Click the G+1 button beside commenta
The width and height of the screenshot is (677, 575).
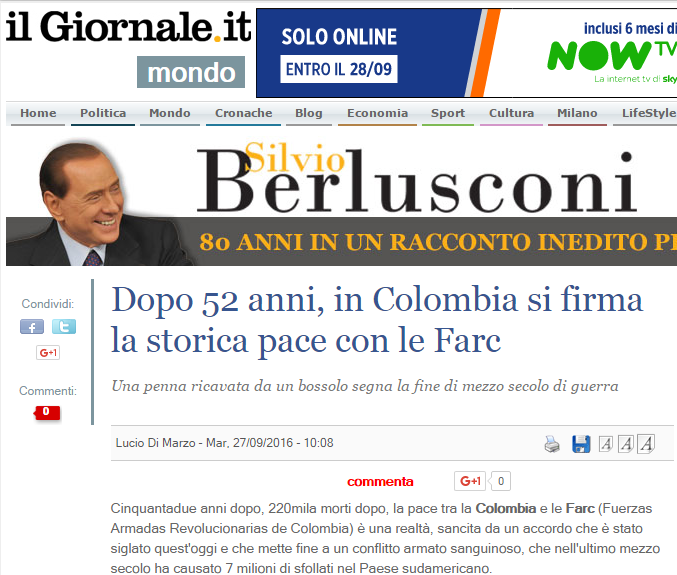coord(470,481)
